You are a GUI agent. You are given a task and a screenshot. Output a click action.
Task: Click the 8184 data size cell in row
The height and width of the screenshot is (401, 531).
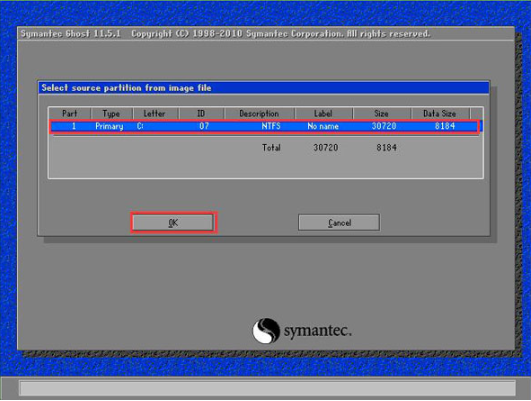tap(445, 126)
